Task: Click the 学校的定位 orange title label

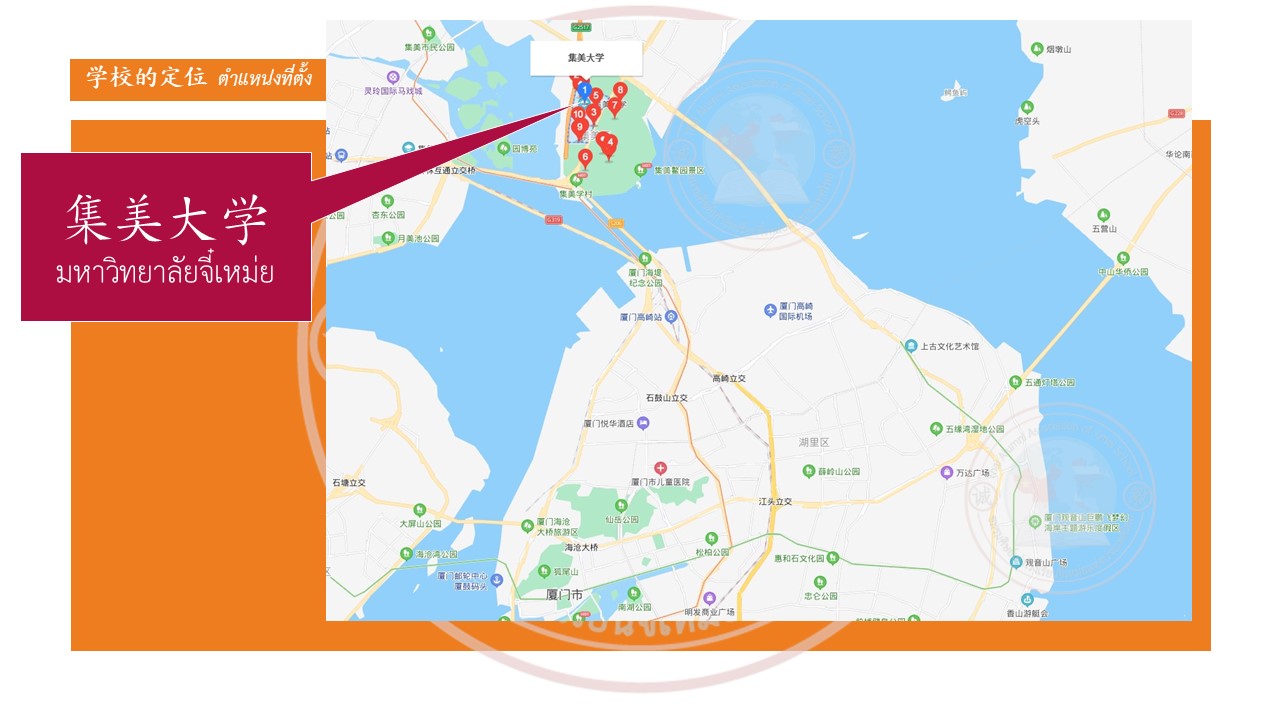Action: [198, 79]
